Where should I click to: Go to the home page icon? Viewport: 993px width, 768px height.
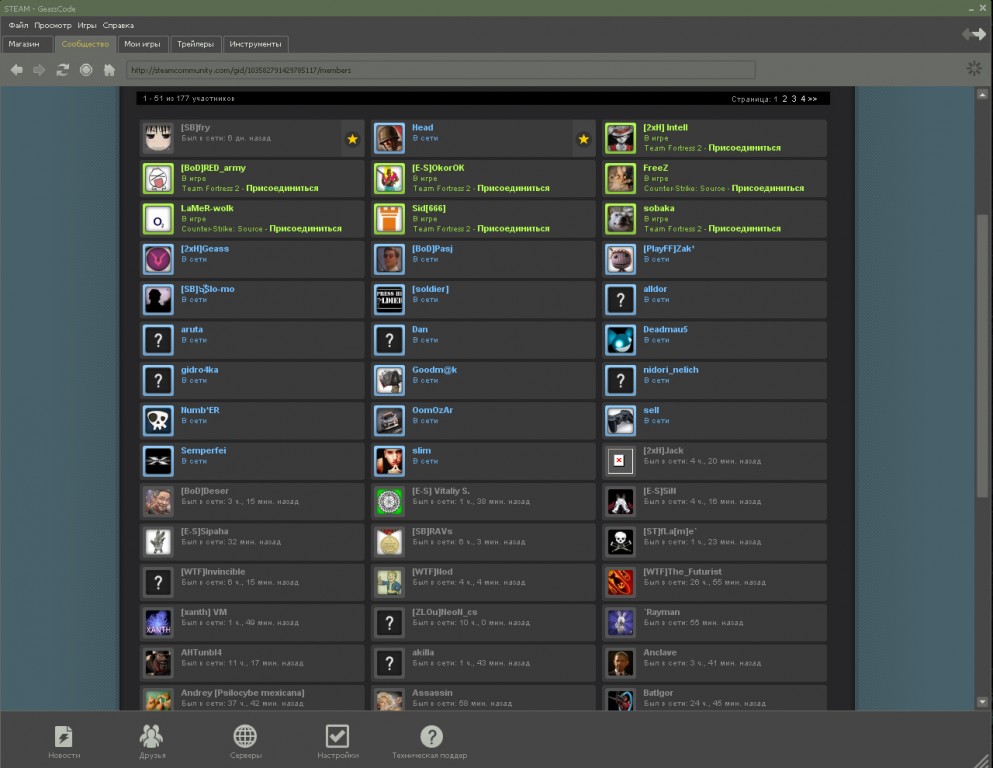[110, 70]
